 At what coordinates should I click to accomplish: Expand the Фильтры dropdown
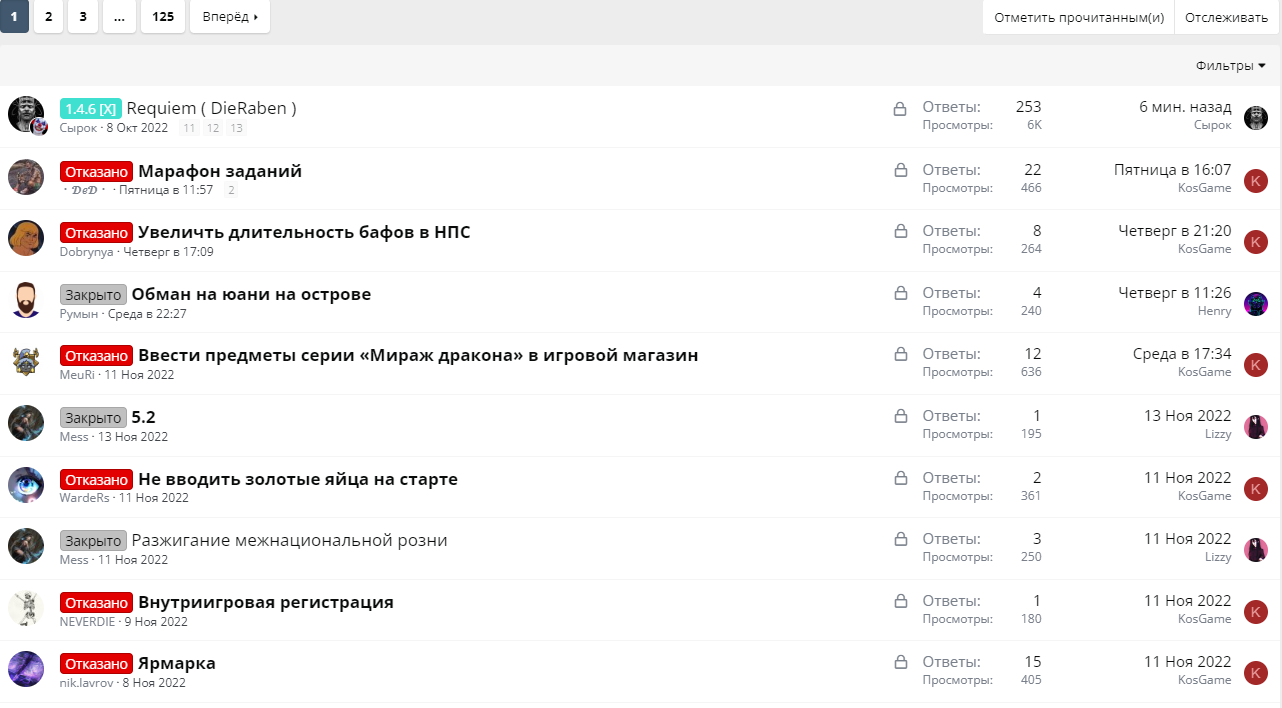[1230, 66]
